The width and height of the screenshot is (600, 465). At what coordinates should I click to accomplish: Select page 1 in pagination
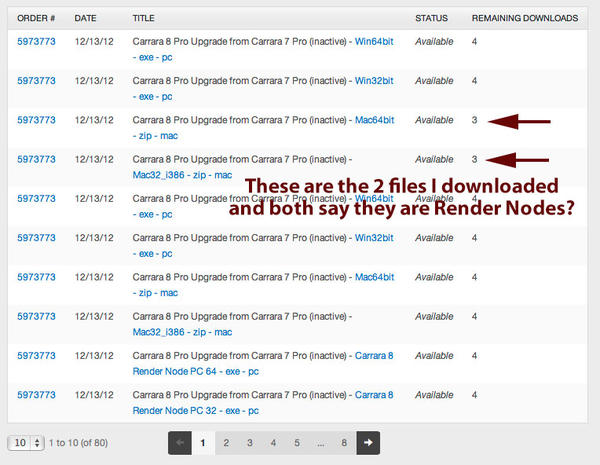coord(203,443)
